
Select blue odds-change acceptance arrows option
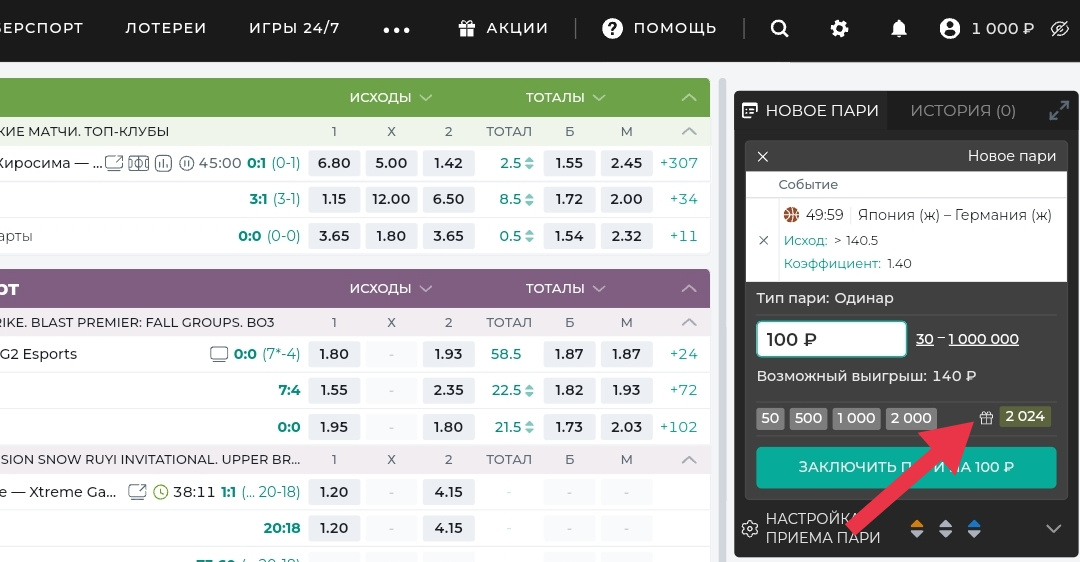[x=974, y=529]
